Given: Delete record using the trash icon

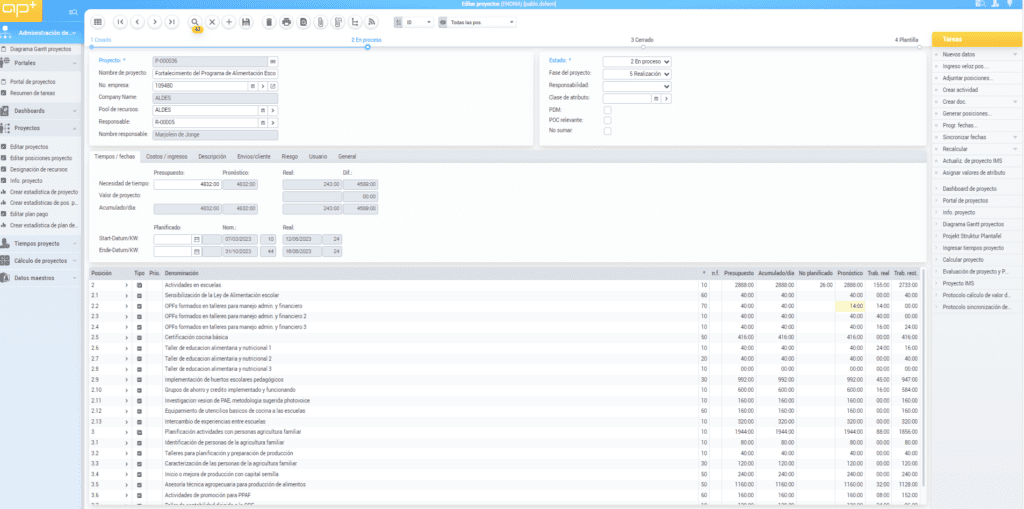Looking at the screenshot, I should pos(270,21).
